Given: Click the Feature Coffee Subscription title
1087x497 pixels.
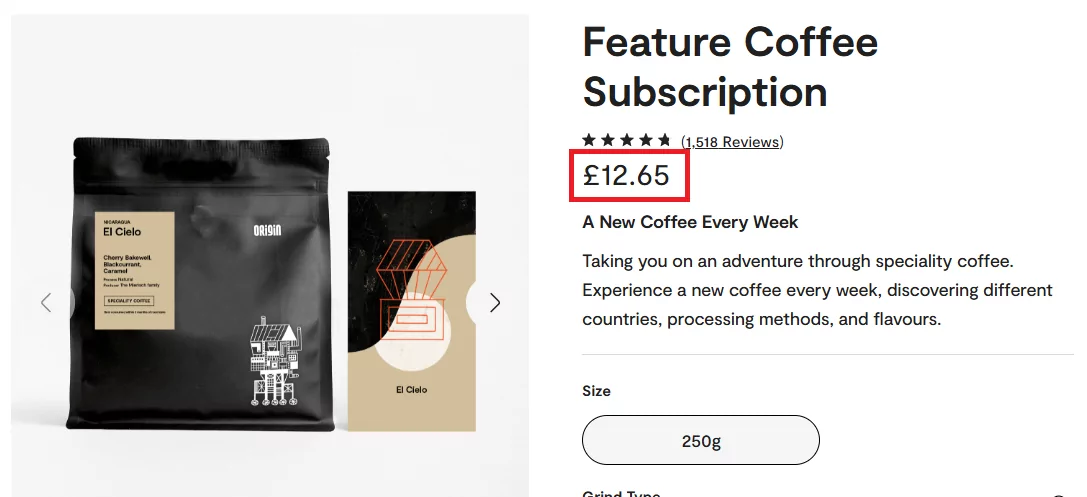Looking at the screenshot, I should pos(730,67).
